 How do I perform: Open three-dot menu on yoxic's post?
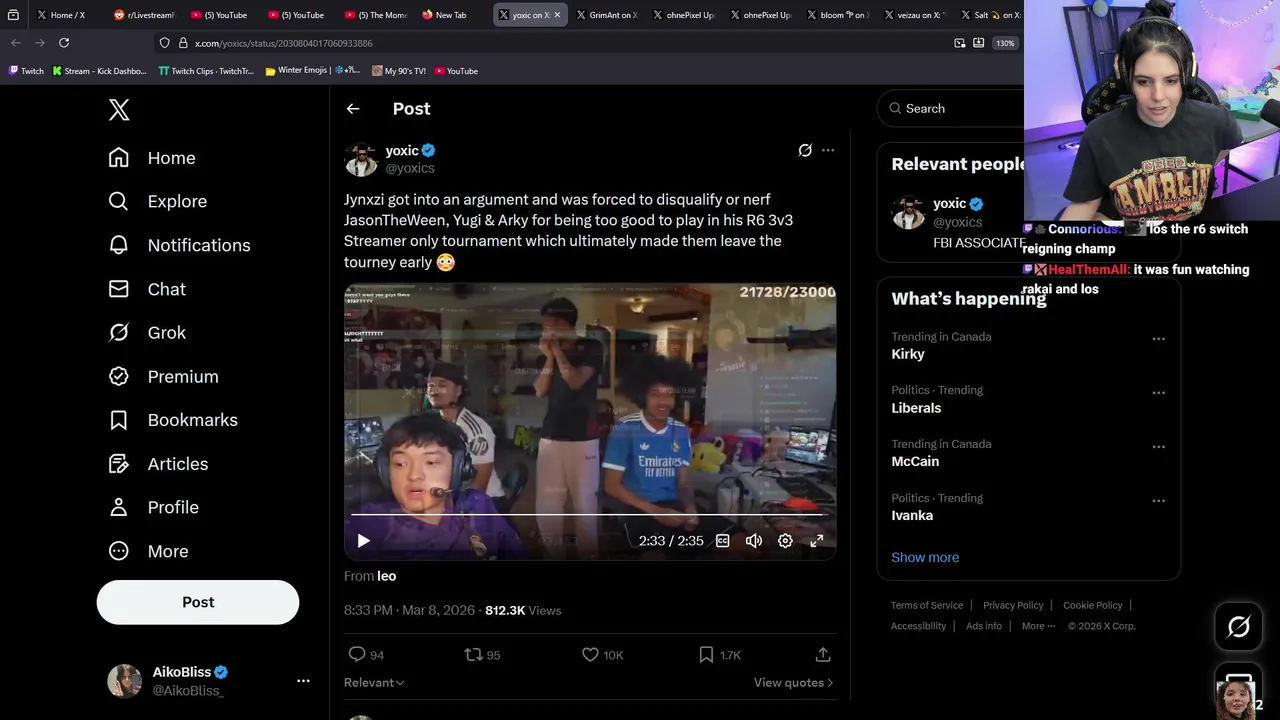pyautogui.click(x=828, y=150)
